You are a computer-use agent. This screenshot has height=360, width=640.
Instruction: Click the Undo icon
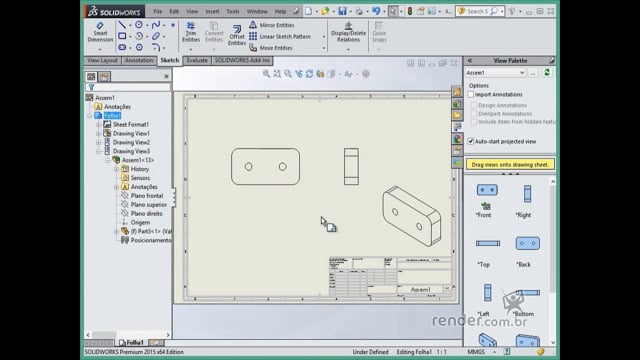[376, 11]
